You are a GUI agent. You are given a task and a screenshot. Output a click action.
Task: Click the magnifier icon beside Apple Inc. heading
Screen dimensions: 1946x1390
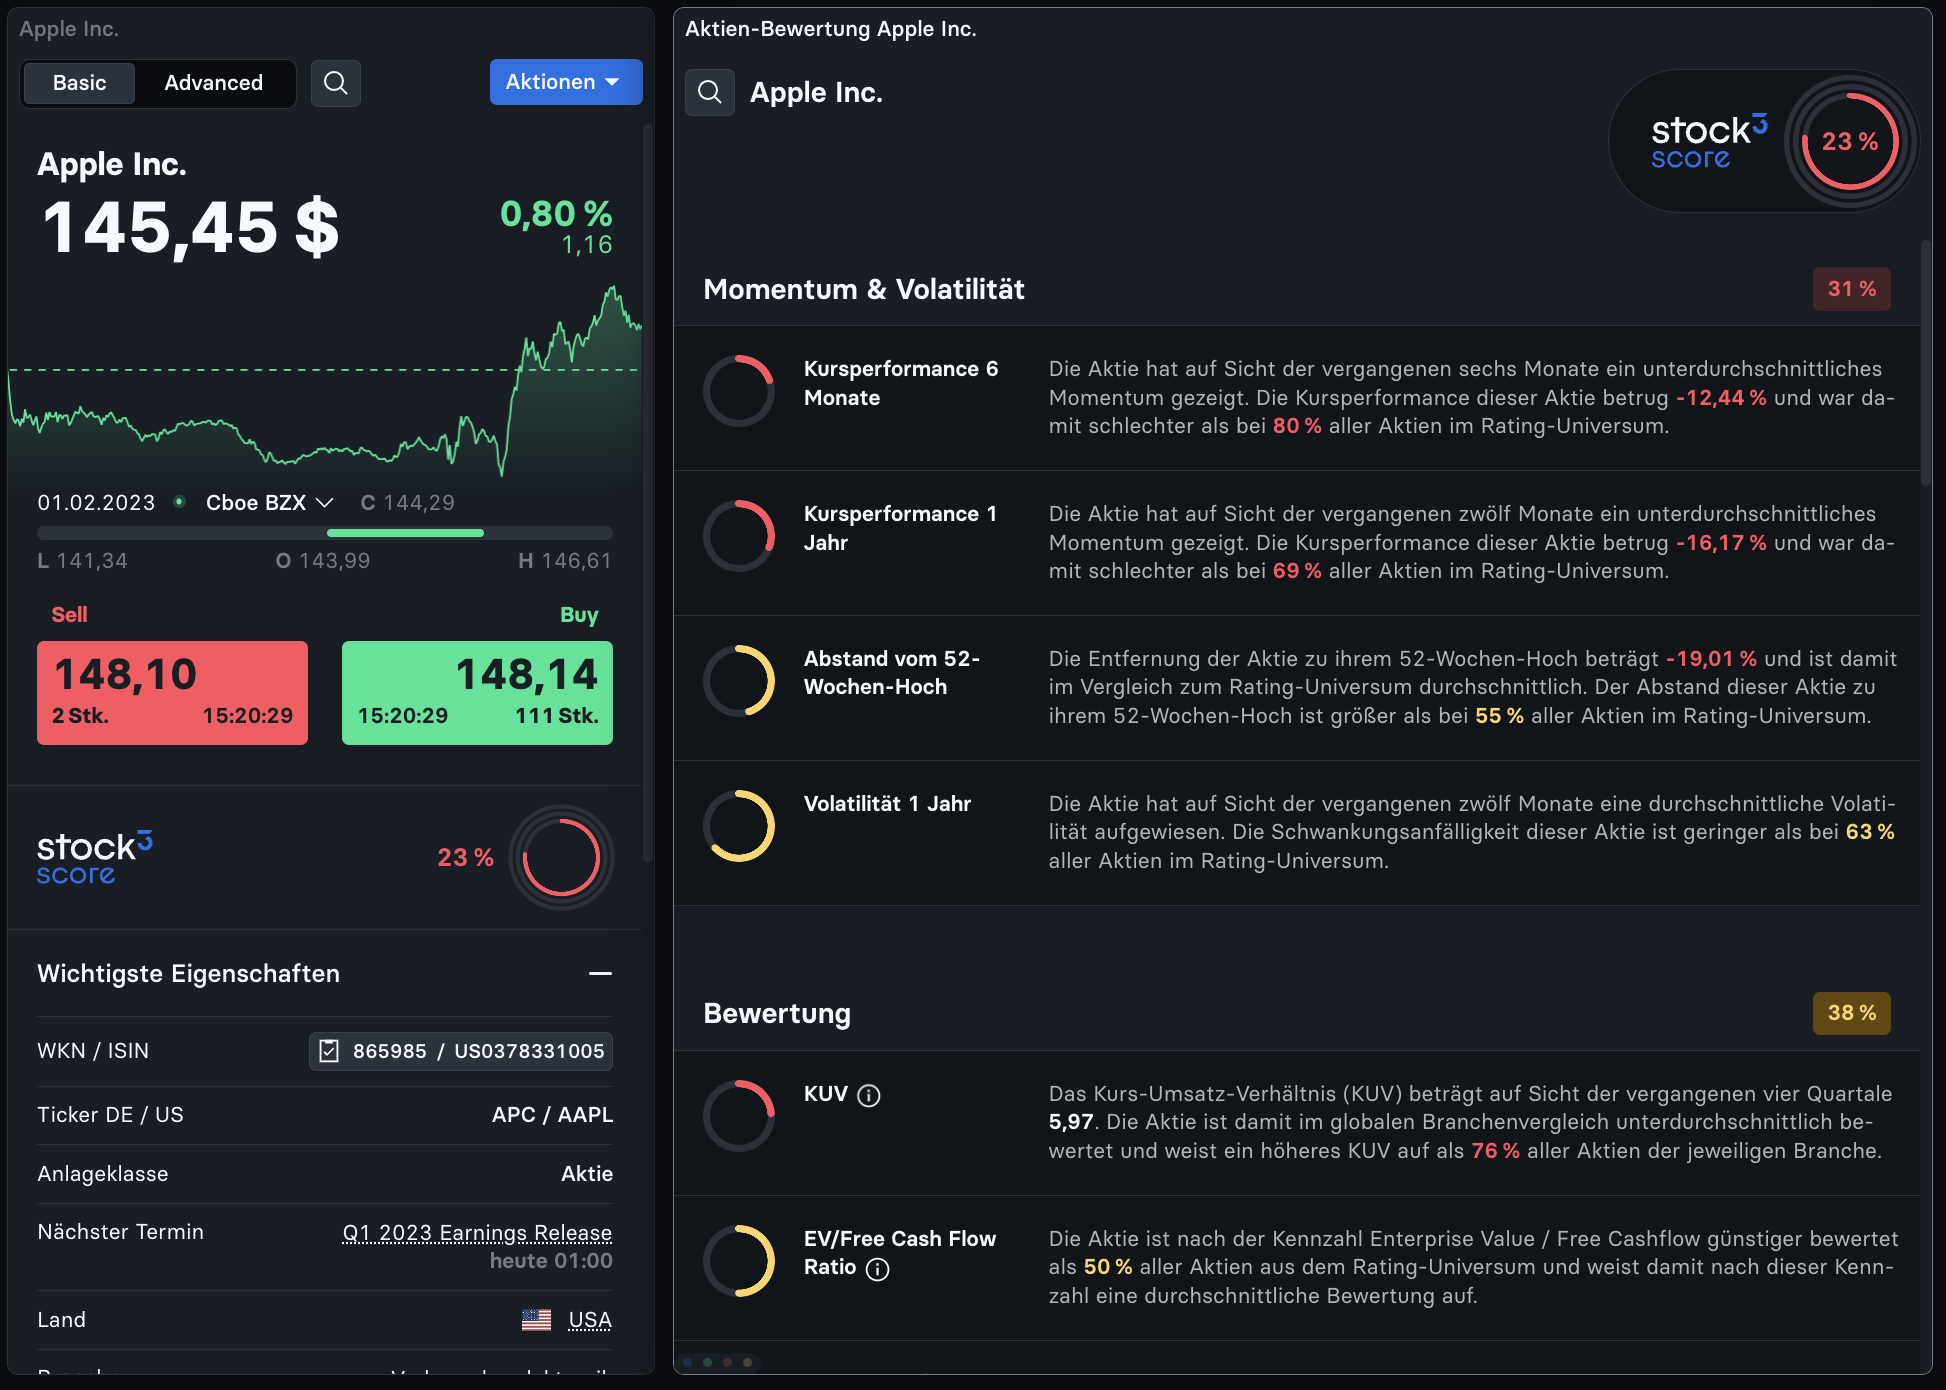[x=710, y=92]
